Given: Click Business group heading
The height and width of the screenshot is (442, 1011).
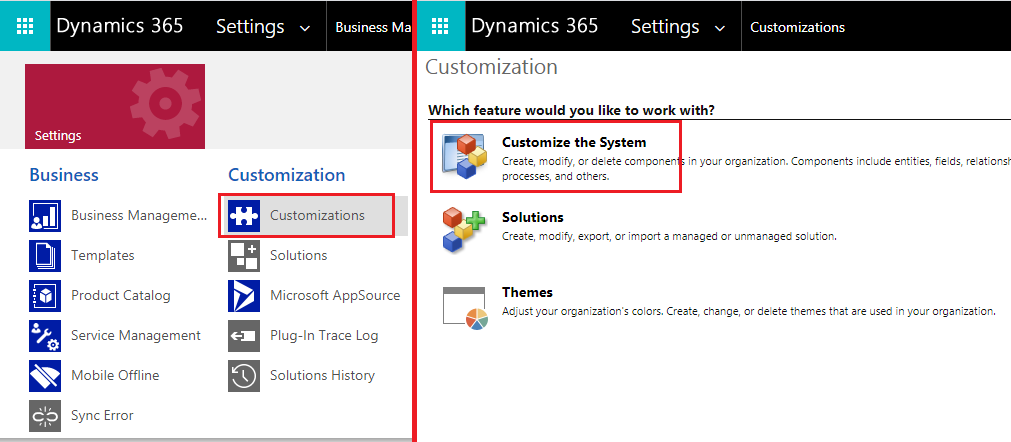Looking at the screenshot, I should point(64,175).
